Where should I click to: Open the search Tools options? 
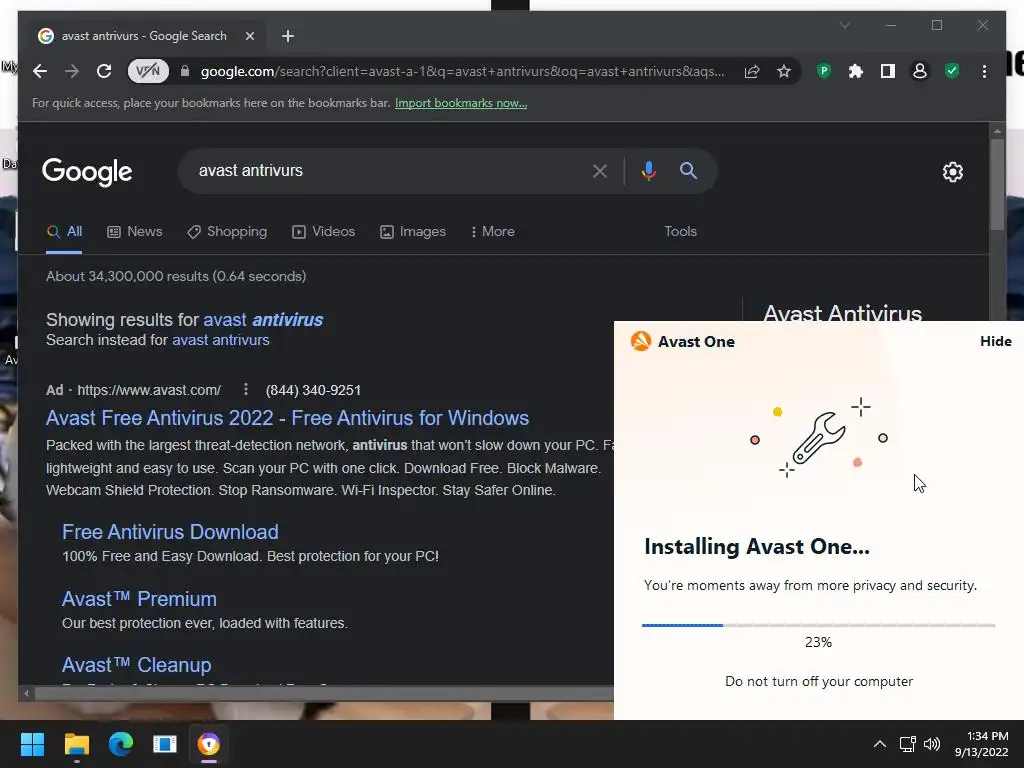click(x=680, y=231)
